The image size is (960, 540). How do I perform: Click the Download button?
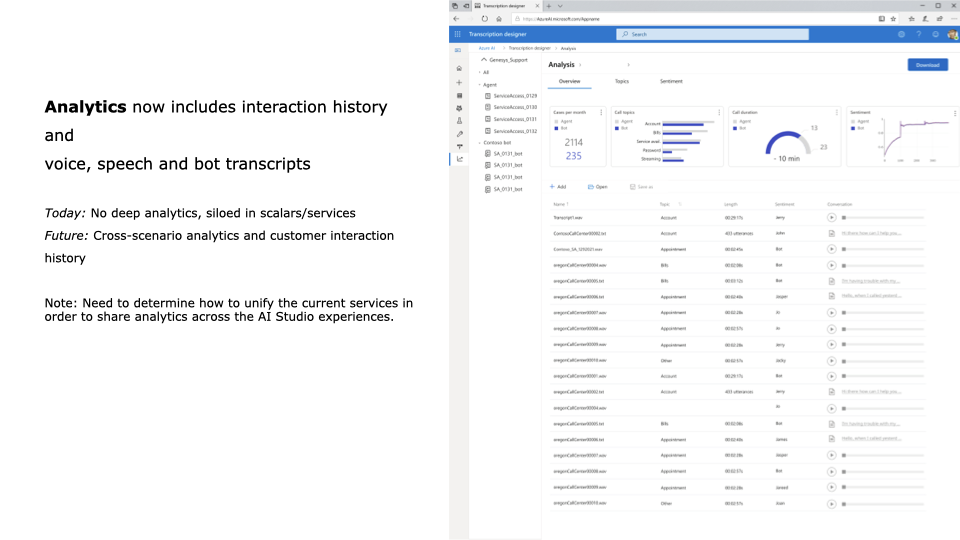click(x=928, y=65)
